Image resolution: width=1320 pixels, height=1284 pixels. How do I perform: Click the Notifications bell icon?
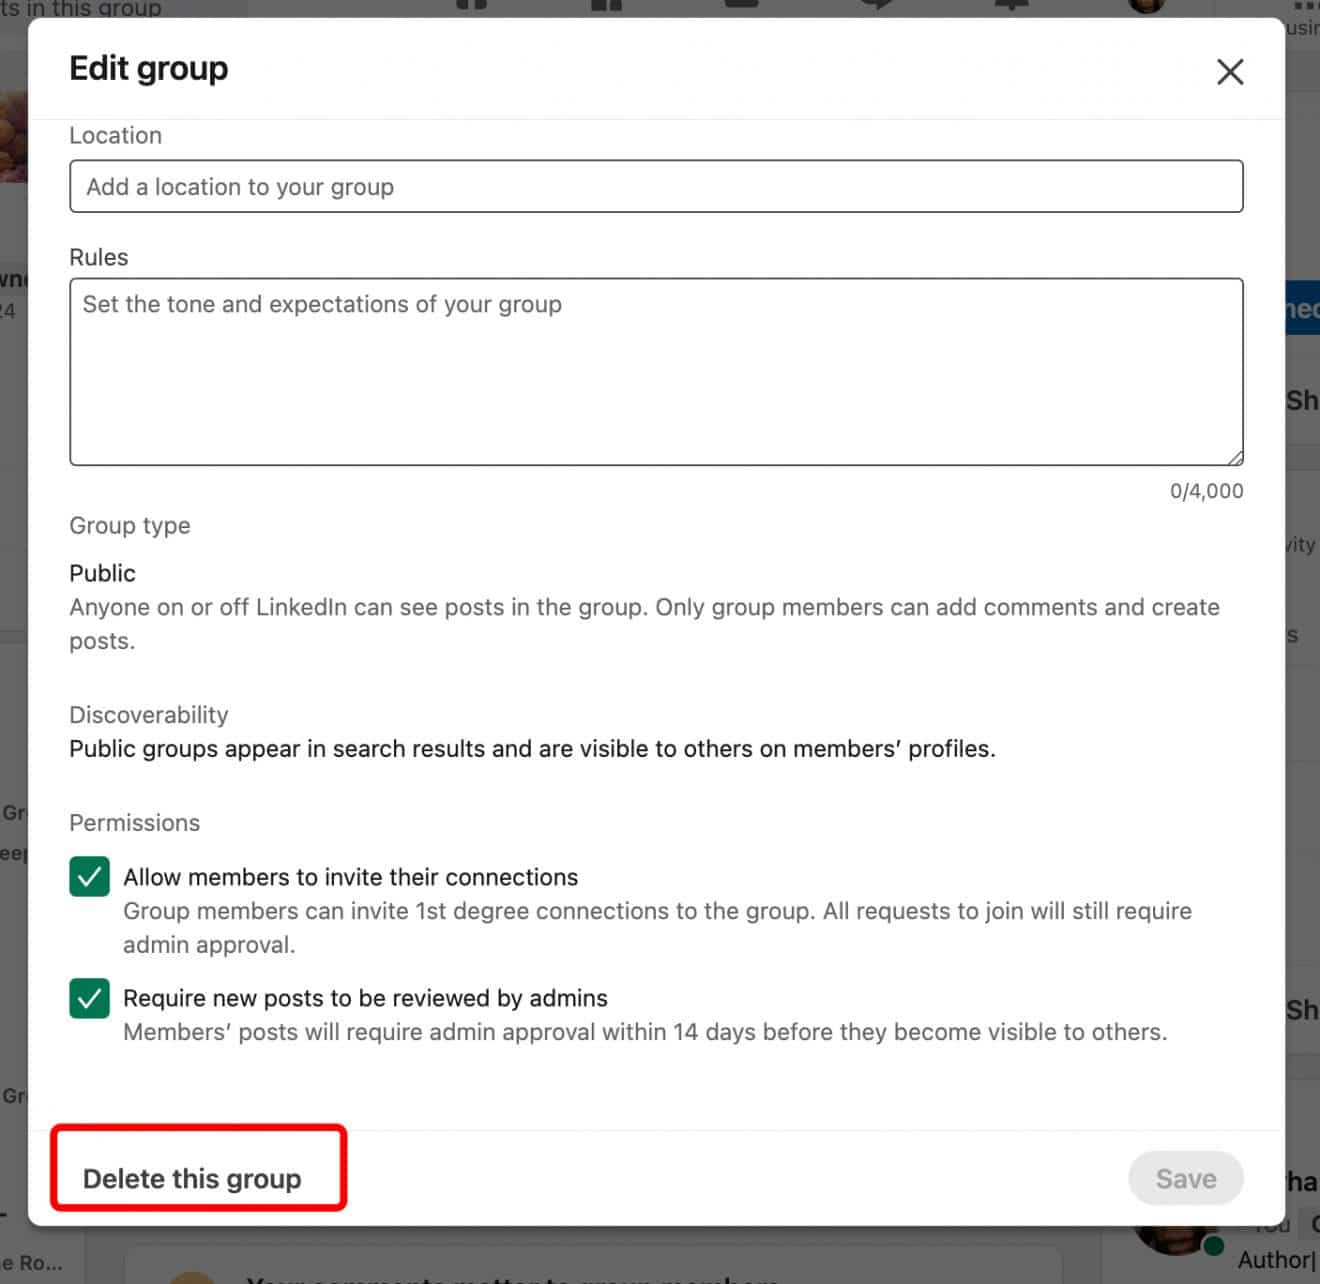1010,6
